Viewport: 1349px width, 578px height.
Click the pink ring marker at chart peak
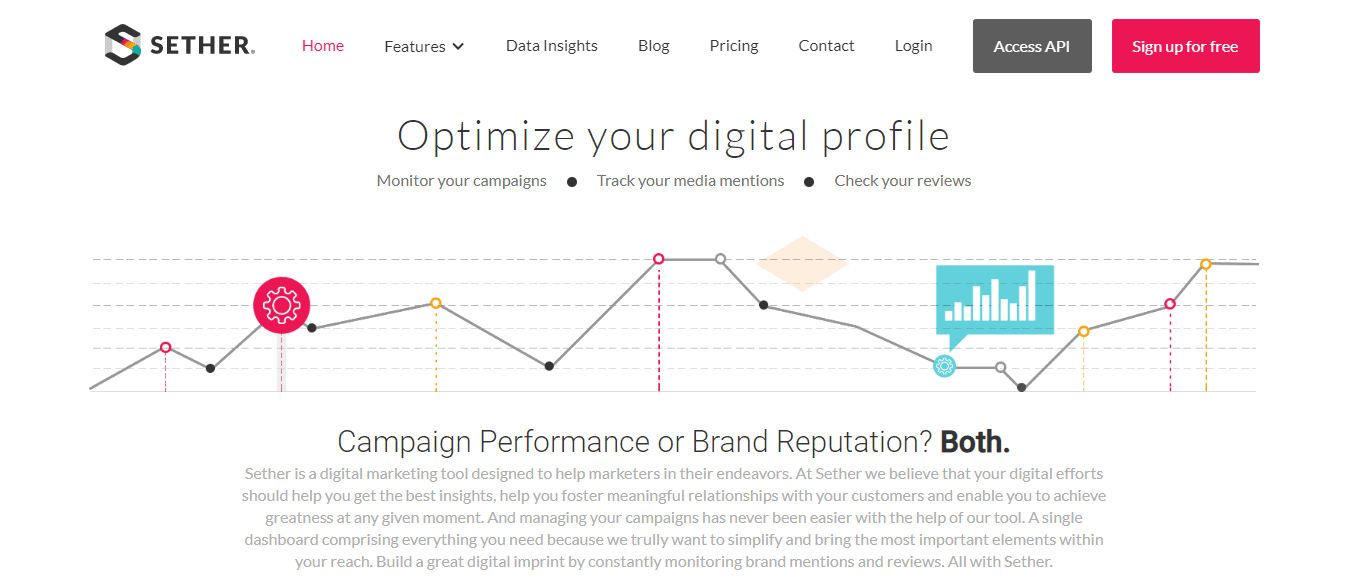coord(658,259)
